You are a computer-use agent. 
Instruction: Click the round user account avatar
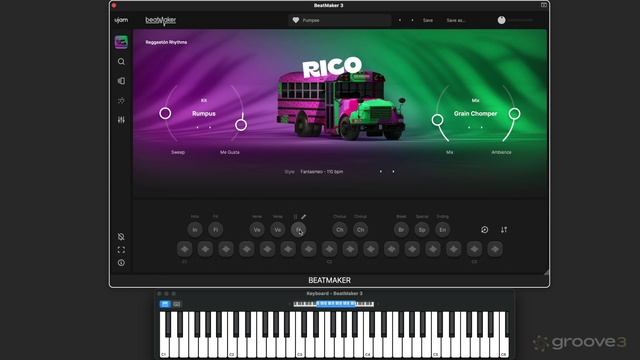pos(501,20)
